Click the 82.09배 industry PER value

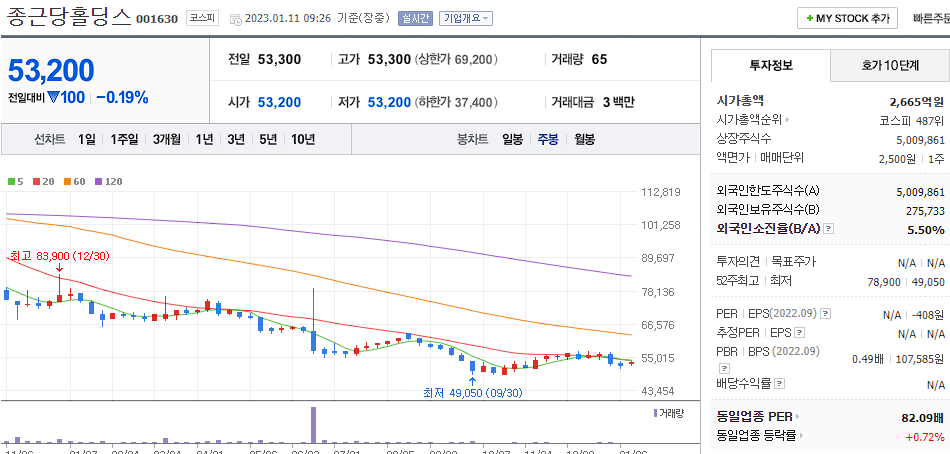923,418
